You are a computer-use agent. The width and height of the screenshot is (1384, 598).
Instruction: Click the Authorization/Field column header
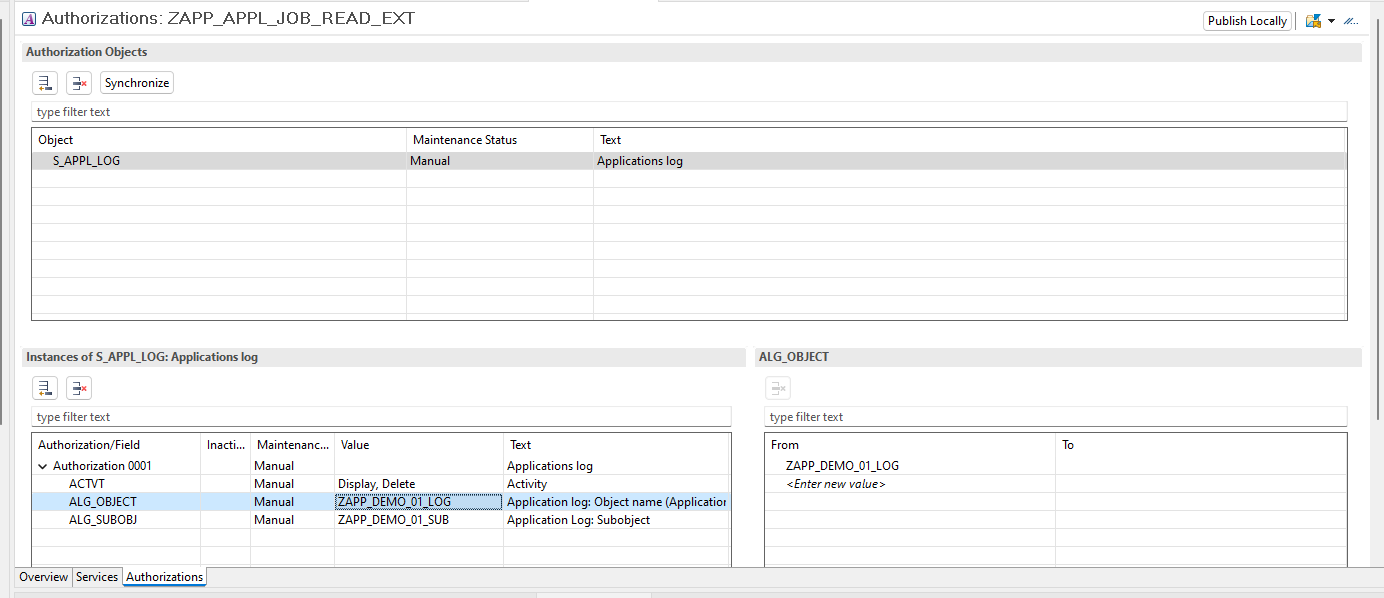pyautogui.click(x=116, y=445)
